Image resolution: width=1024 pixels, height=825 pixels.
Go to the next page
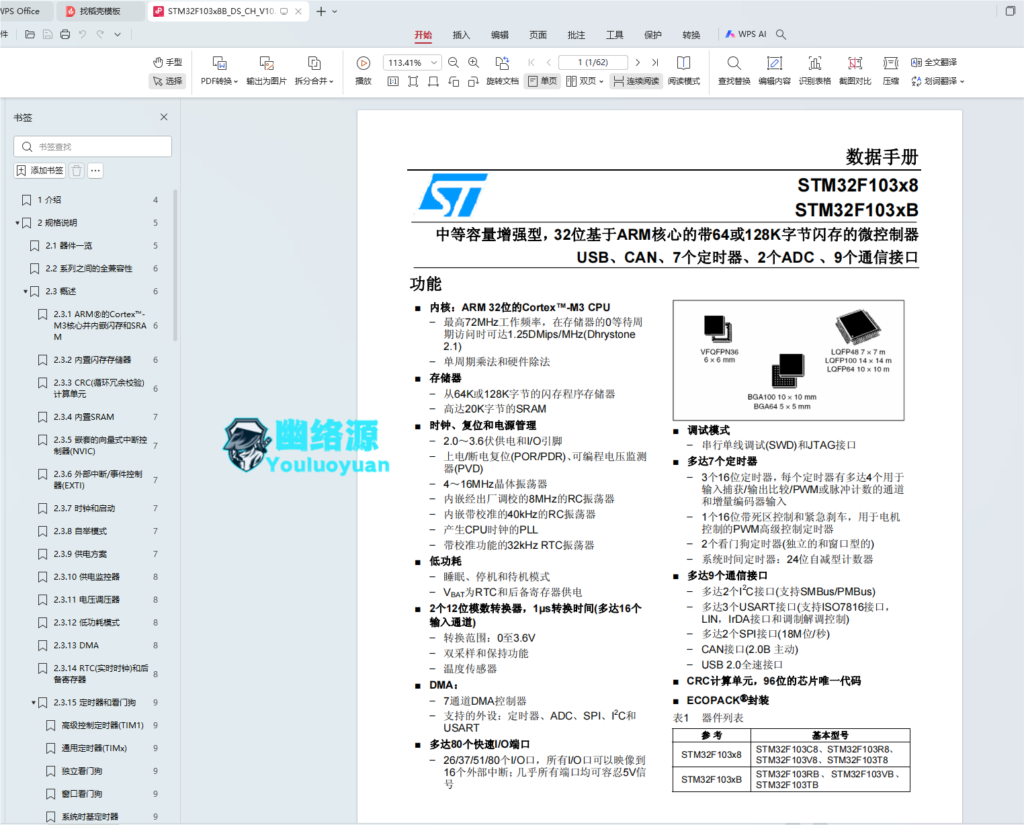click(x=637, y=63)
